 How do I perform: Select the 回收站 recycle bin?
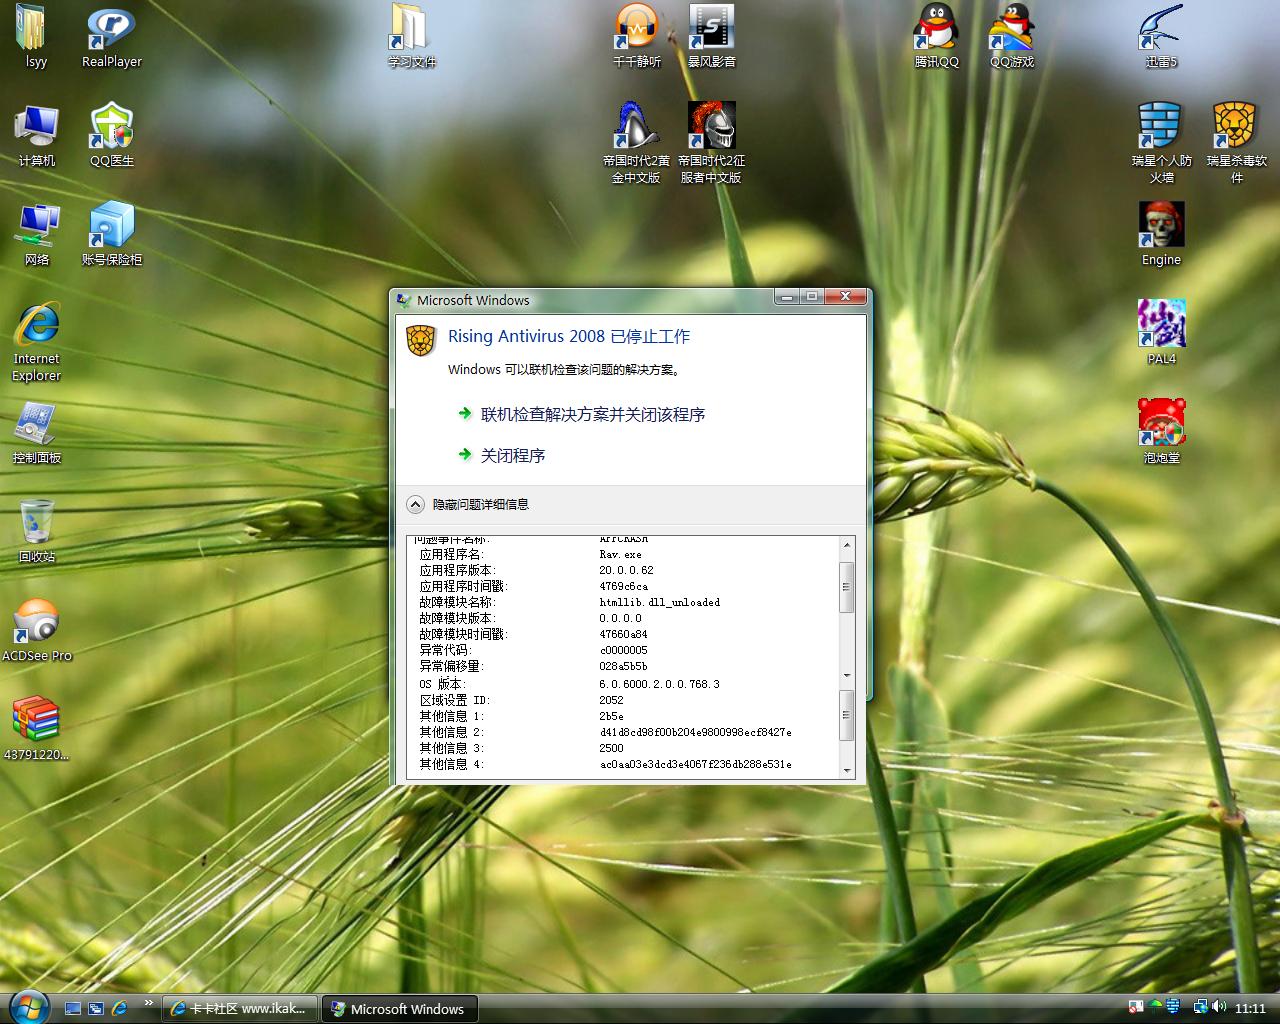point(36,531)
